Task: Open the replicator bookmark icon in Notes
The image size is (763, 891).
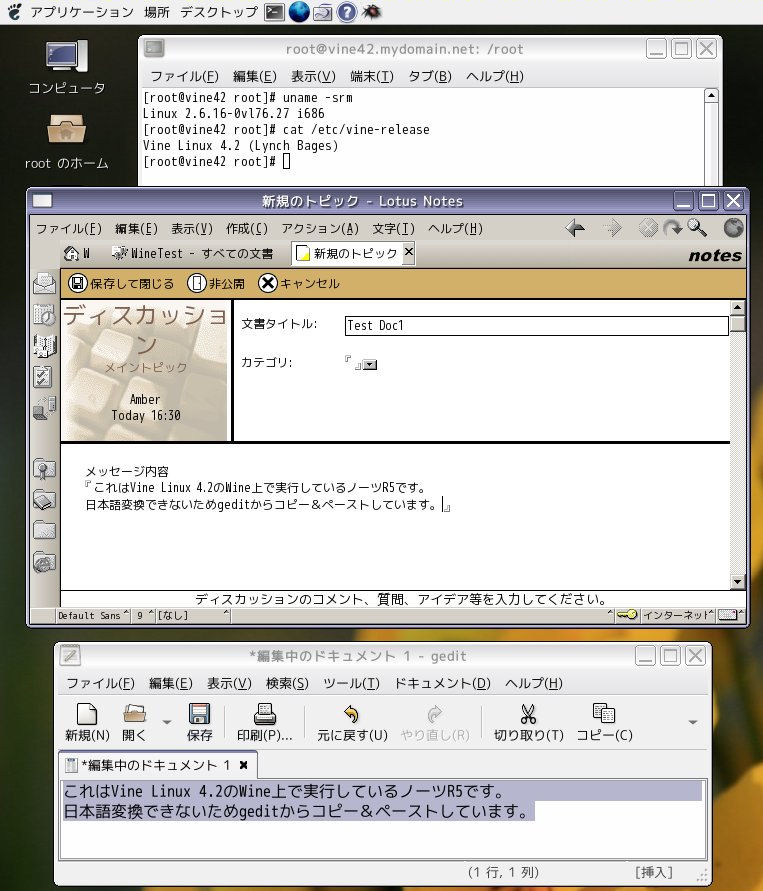Action: click(44, 408)
